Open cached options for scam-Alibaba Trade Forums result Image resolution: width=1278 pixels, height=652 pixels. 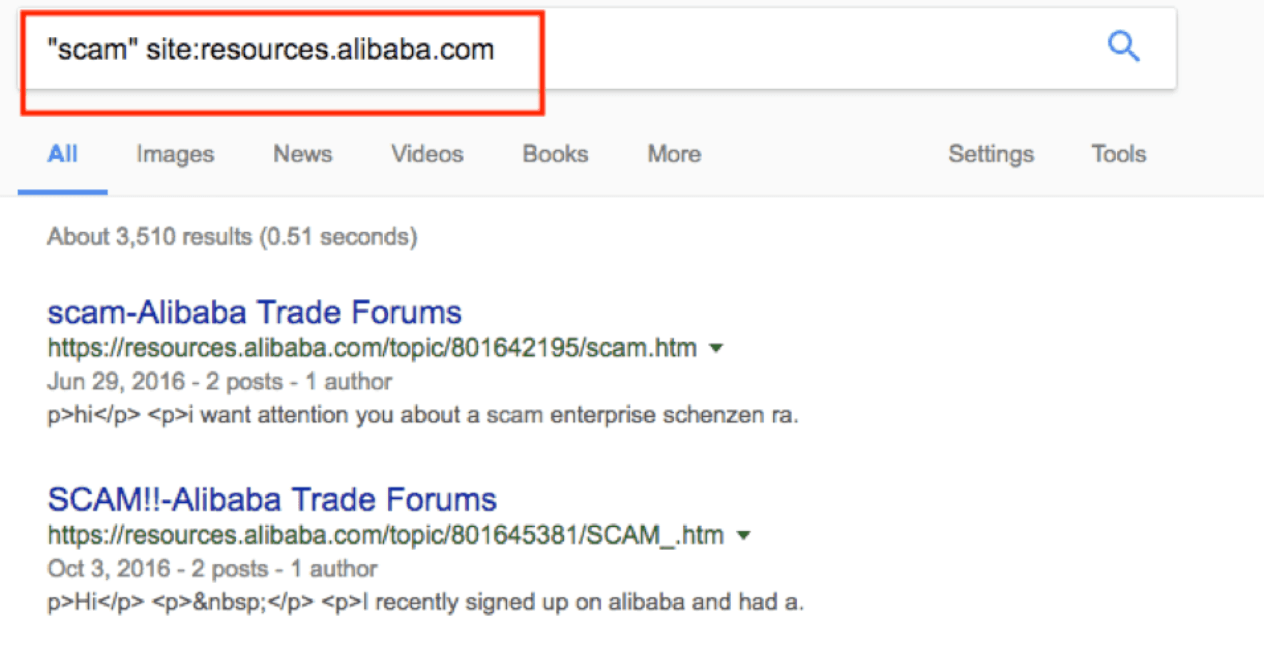716,348
